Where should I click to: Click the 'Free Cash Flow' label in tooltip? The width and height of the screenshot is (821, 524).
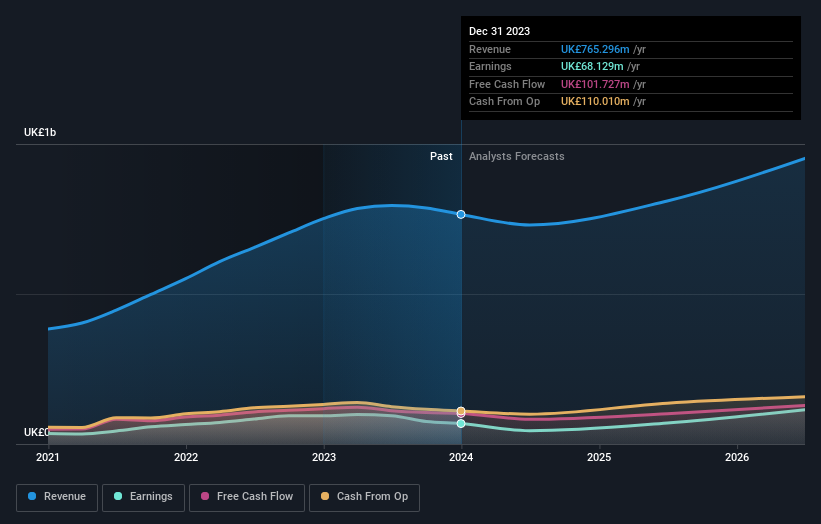tap(507, 84)
